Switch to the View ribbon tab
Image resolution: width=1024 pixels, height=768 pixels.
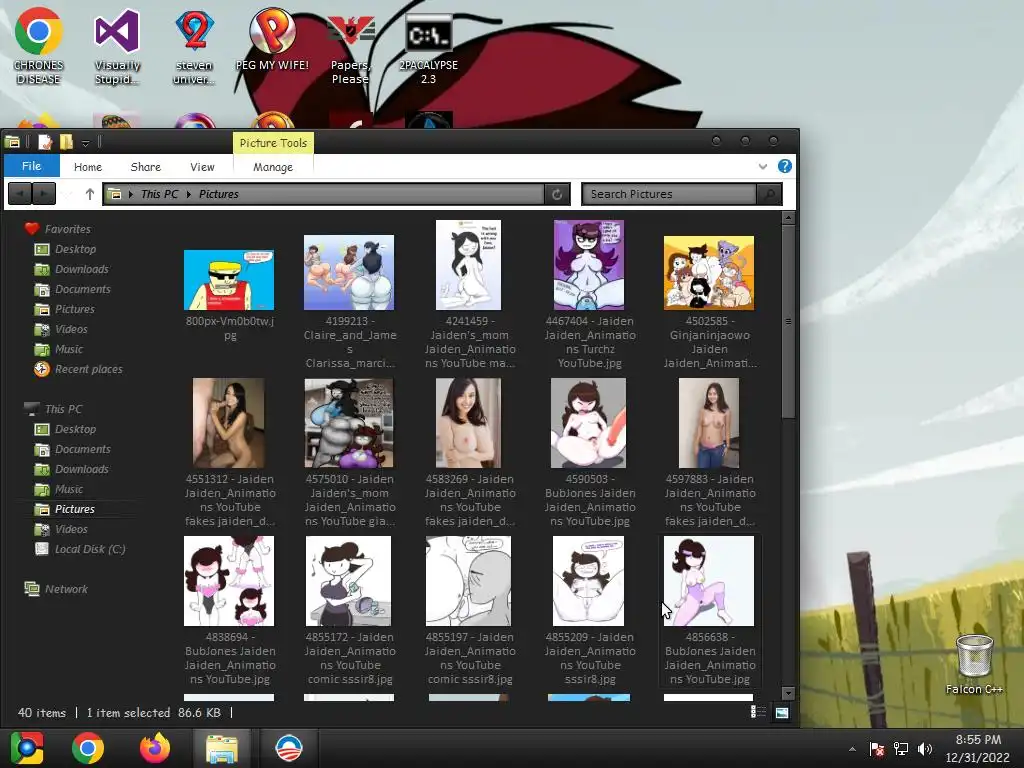pyautogui.click(x=202, y=167)
